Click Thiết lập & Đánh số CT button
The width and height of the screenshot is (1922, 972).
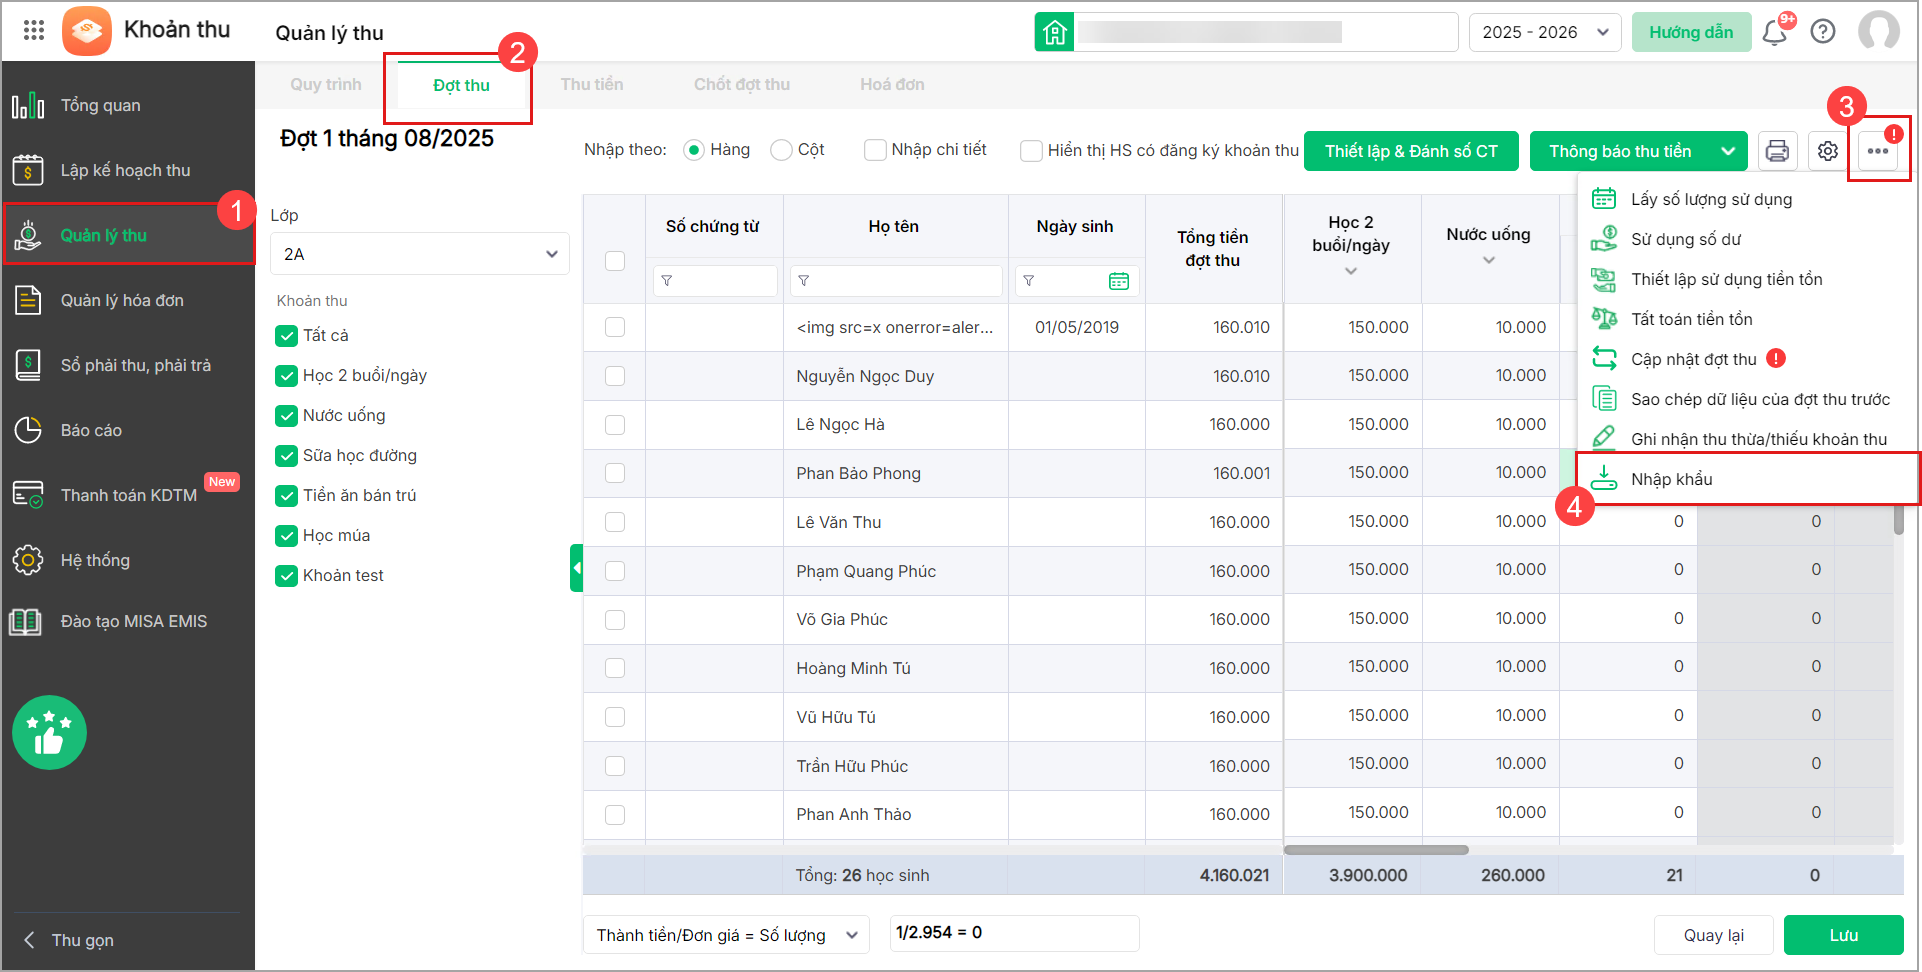pos(1411,151)
